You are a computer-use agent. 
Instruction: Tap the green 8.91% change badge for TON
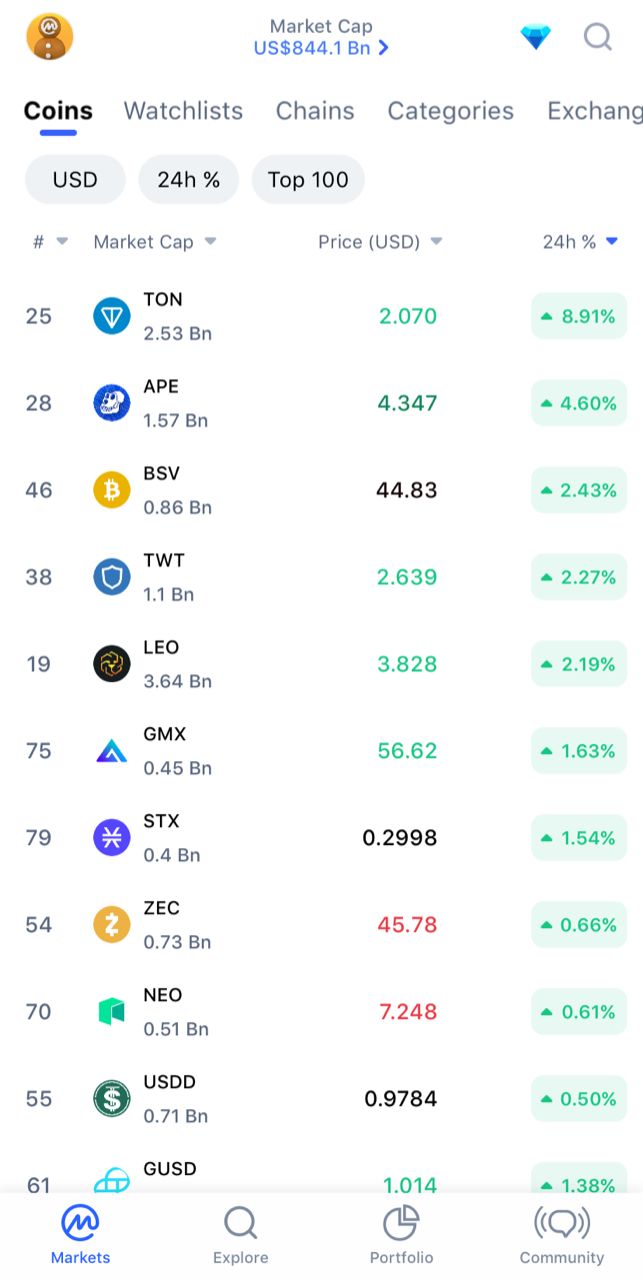pos(579,316)
